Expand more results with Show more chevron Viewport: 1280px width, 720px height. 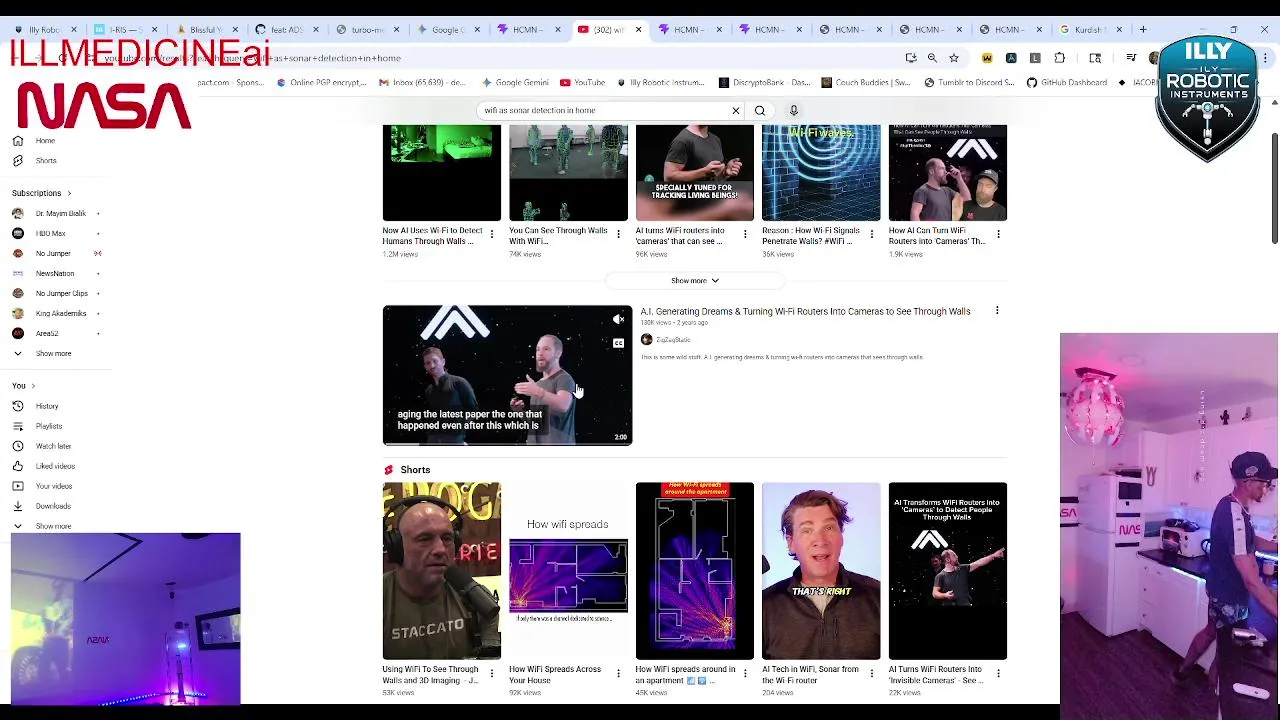pyautogui.click(x=695, y=281)
